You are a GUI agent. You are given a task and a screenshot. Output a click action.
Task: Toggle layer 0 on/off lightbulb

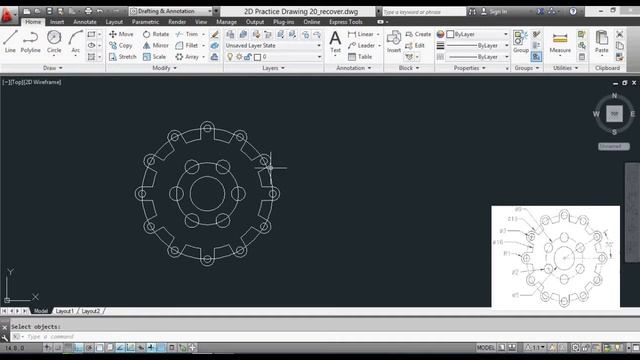point(230,57)
